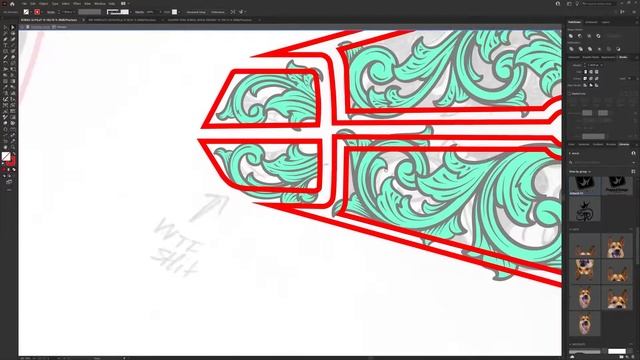
Task: Open Edit Toolbar three-dots button
Action: point(9,190)
